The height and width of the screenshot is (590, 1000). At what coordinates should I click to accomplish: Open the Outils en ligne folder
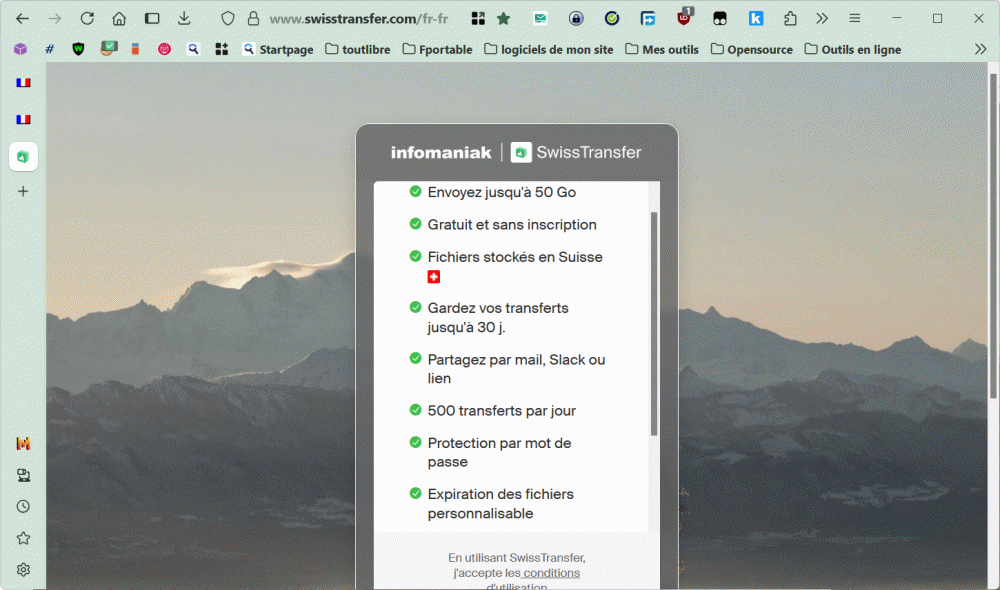(853, 49)
